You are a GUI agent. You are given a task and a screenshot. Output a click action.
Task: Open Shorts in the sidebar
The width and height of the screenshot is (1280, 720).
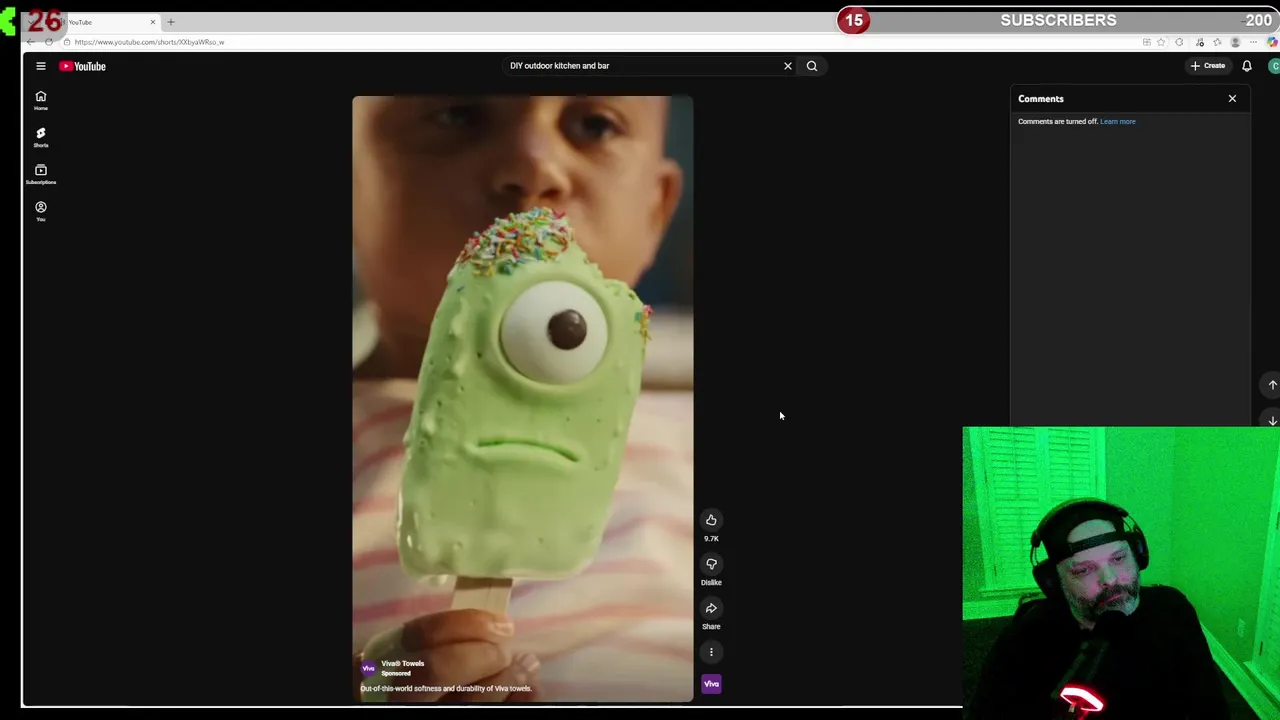coord(41,137)
